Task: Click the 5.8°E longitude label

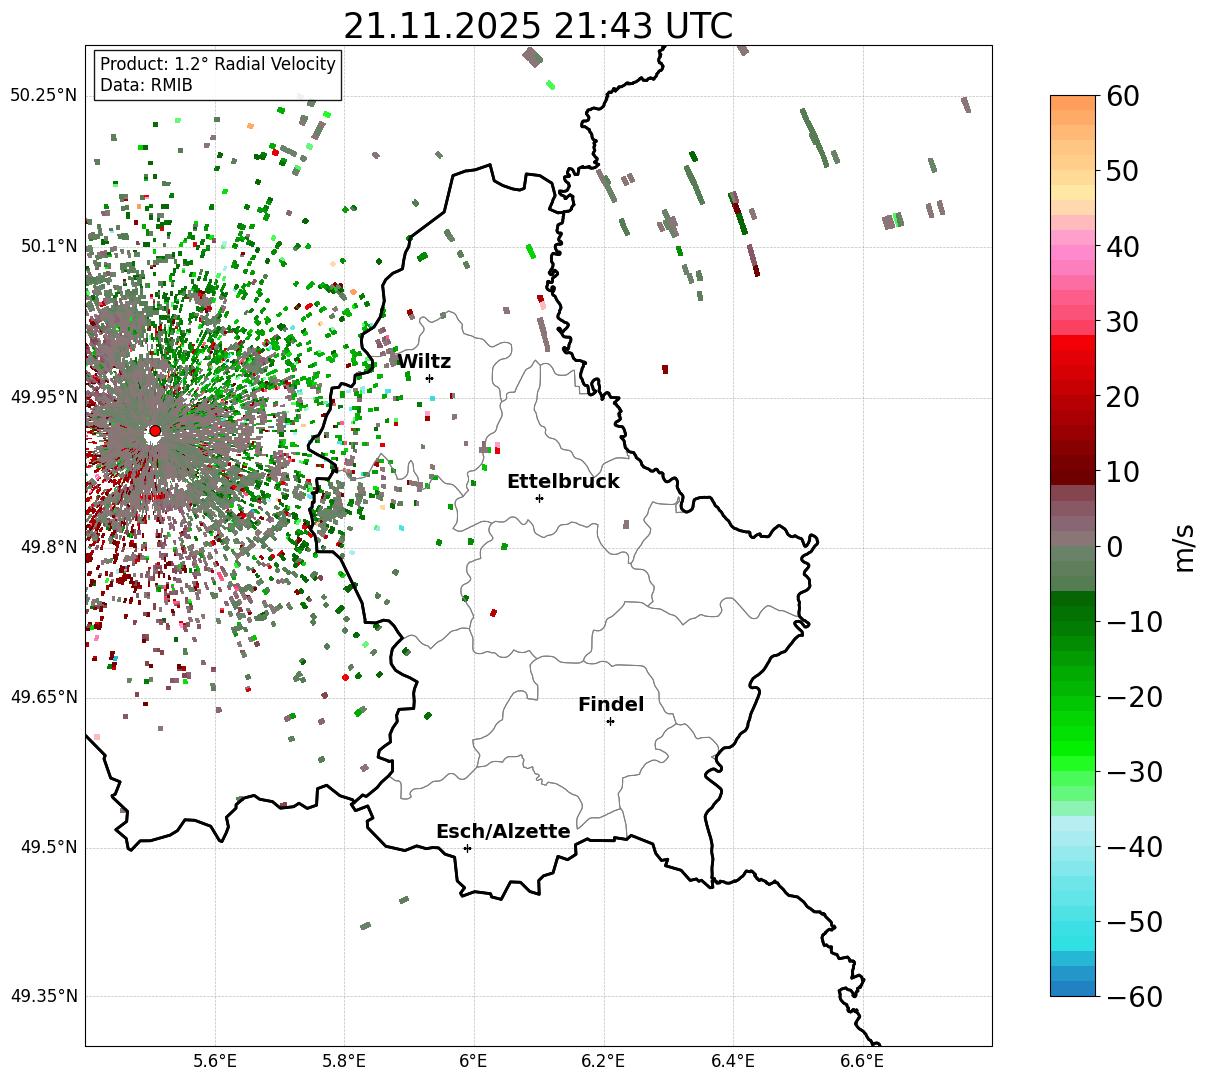Action: 344,1061
